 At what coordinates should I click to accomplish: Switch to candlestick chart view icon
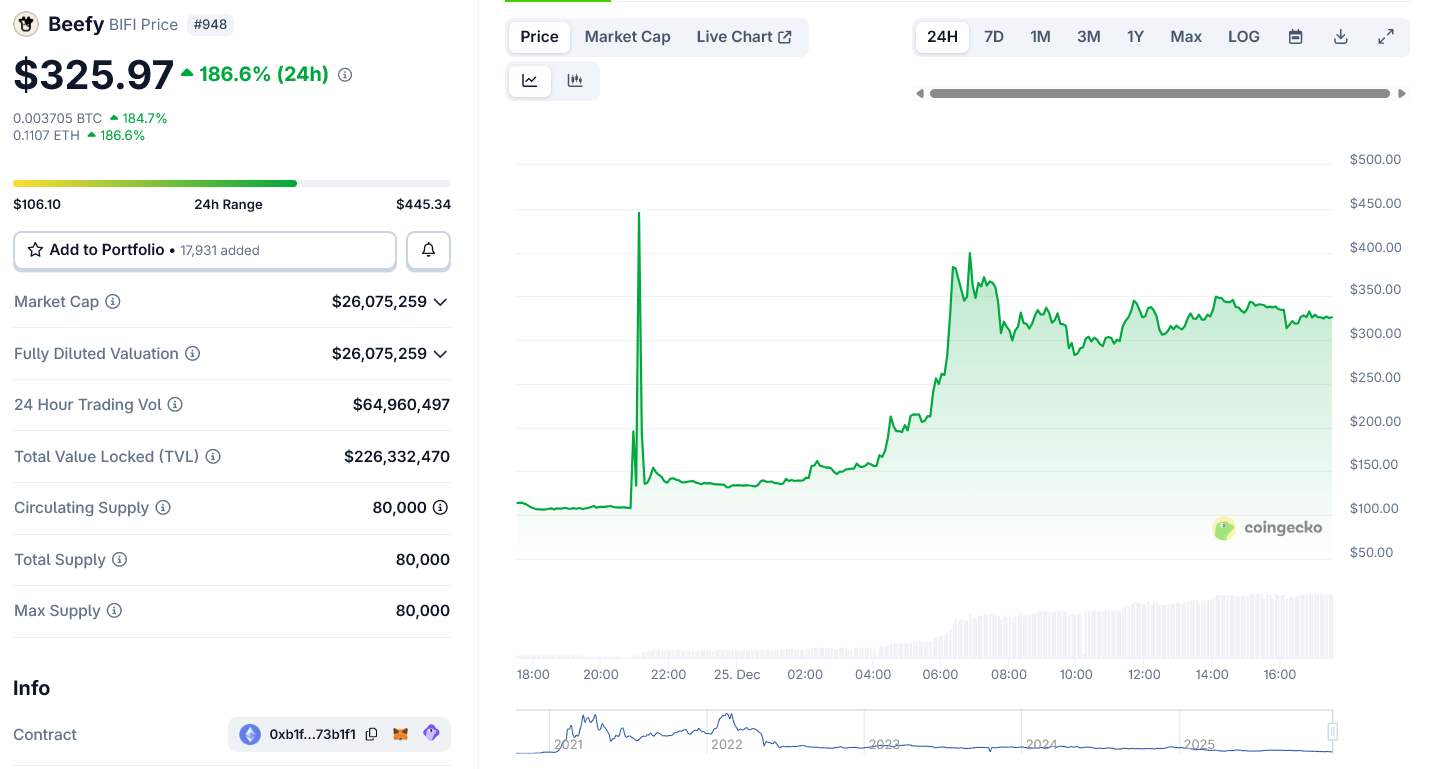pos(575,81)
